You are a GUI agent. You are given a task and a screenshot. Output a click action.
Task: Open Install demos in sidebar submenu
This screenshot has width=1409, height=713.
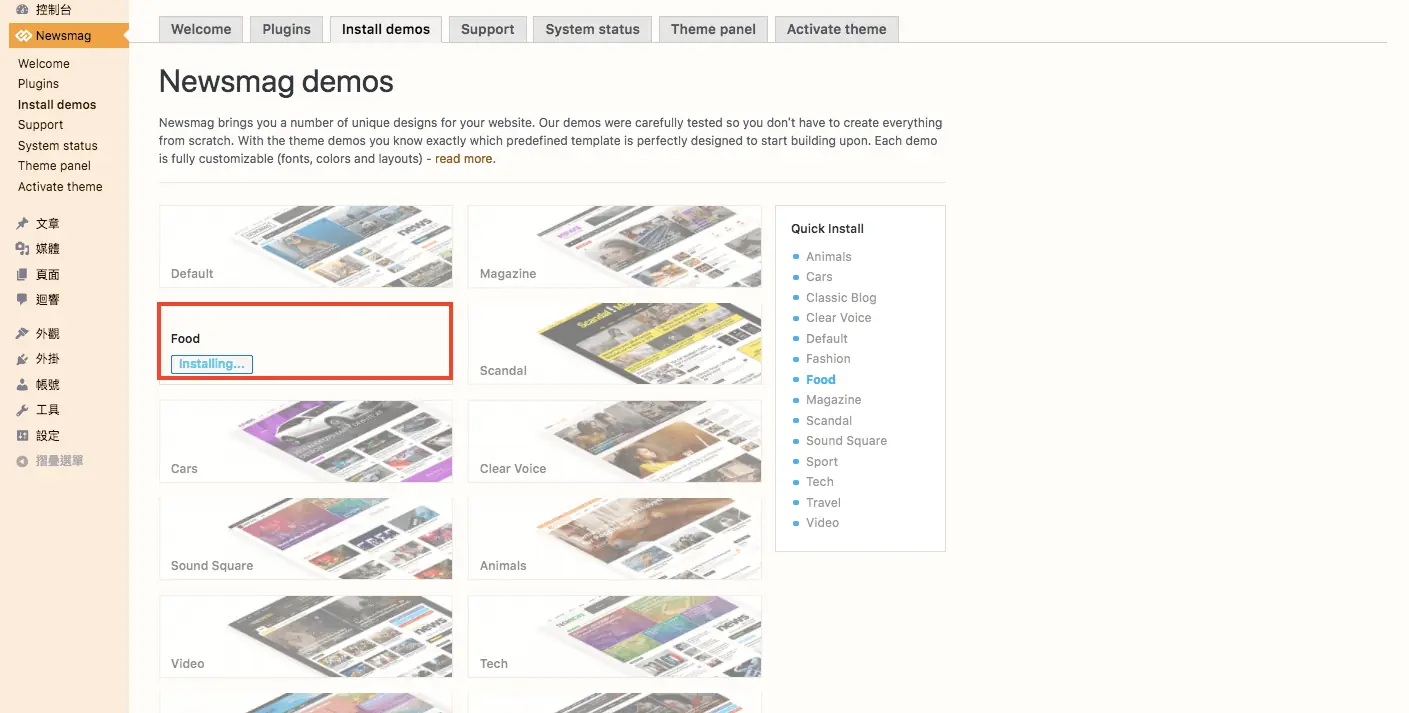[x=57, y=105]
